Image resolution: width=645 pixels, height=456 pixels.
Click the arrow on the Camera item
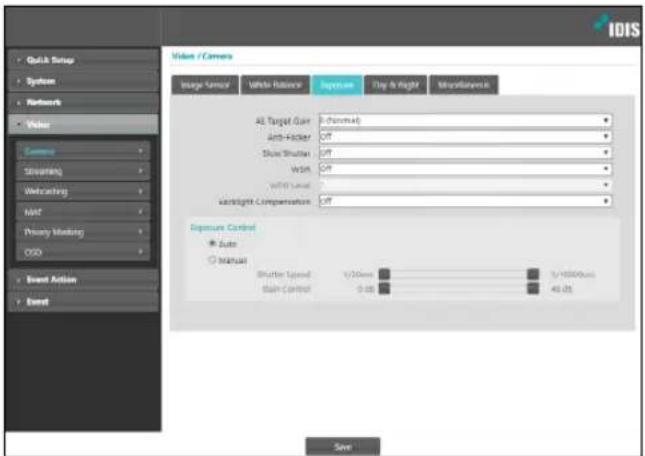[140, 151]
